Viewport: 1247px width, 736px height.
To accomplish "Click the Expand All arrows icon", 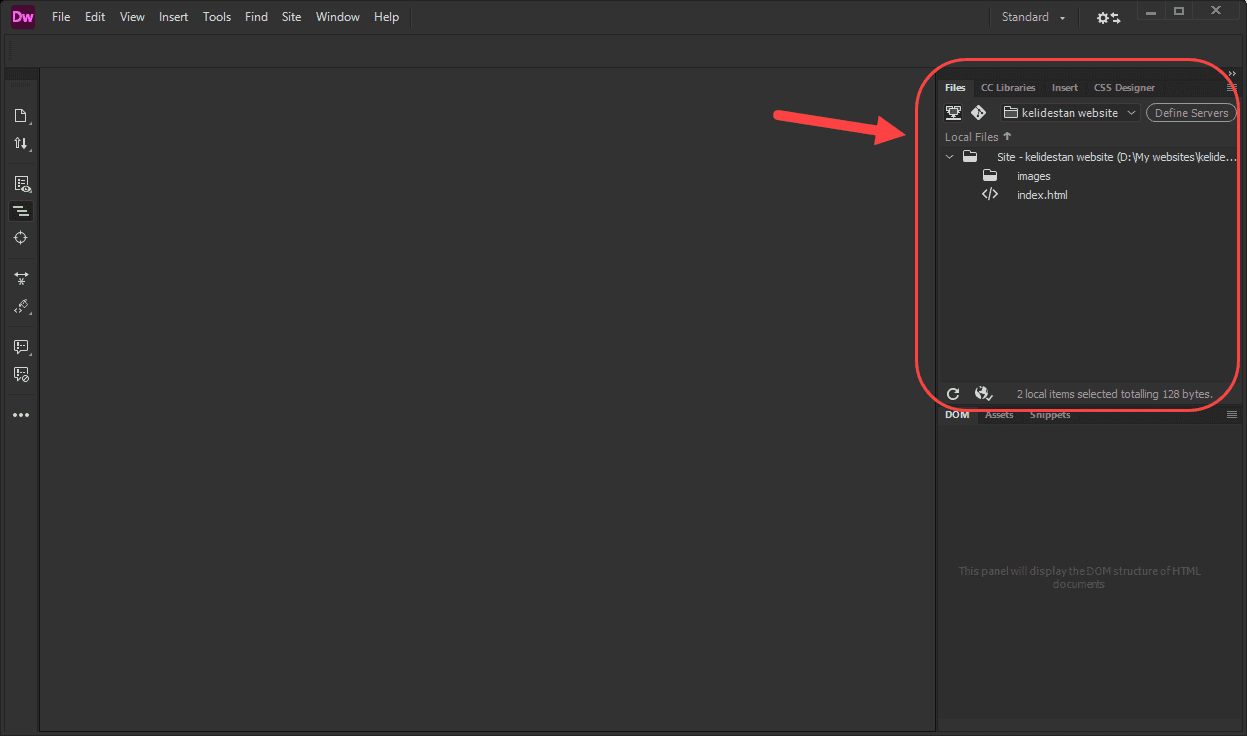I will [x=21, y=278].
